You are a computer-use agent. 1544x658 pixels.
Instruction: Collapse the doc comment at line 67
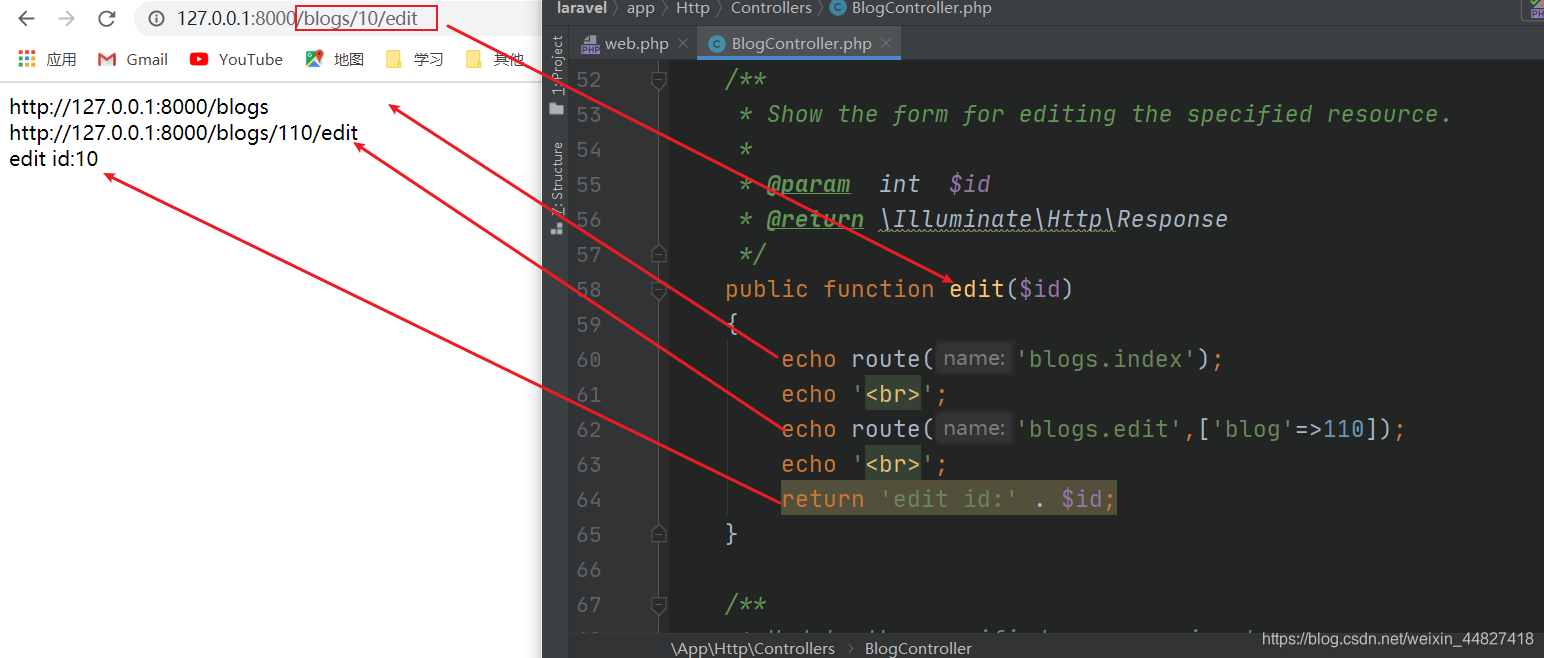658,604
